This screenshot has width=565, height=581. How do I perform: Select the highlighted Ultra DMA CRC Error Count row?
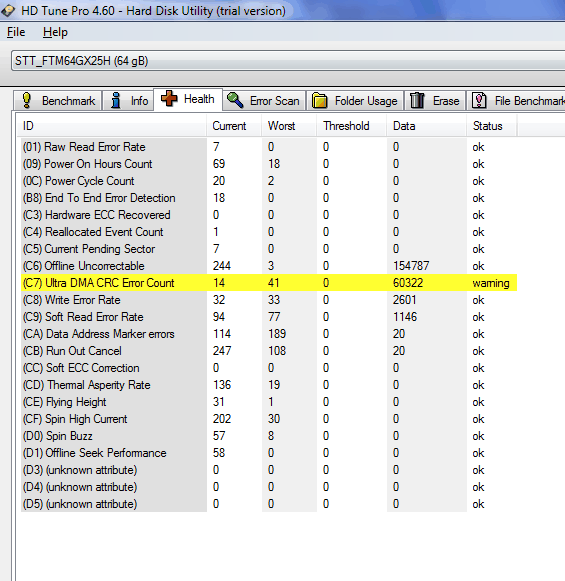pyautogui.click(x=269, y=283)
